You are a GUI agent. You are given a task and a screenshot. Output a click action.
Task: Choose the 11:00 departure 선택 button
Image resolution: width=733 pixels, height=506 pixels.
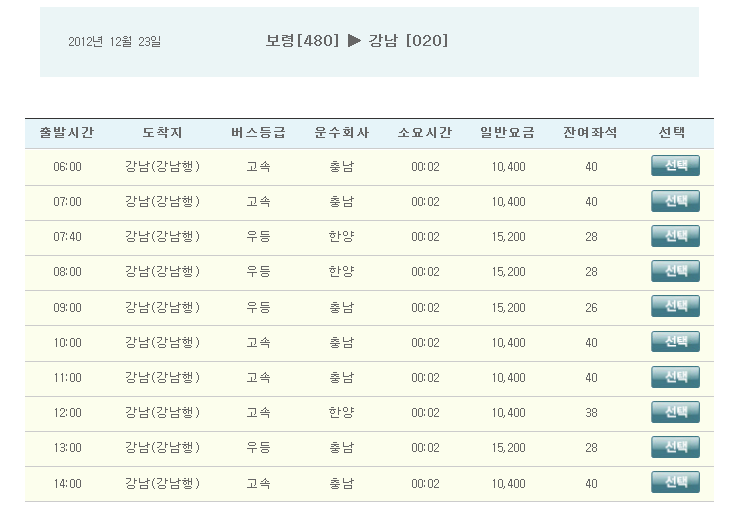pyautogui.click(x=675, y=377)
